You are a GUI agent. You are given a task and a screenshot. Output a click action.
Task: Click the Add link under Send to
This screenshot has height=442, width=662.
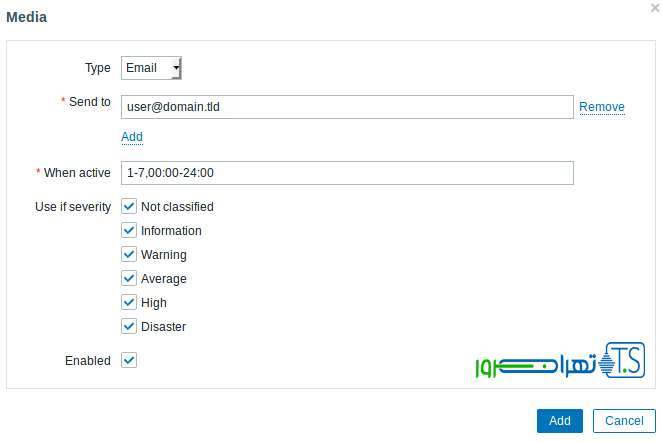[132, 136]
